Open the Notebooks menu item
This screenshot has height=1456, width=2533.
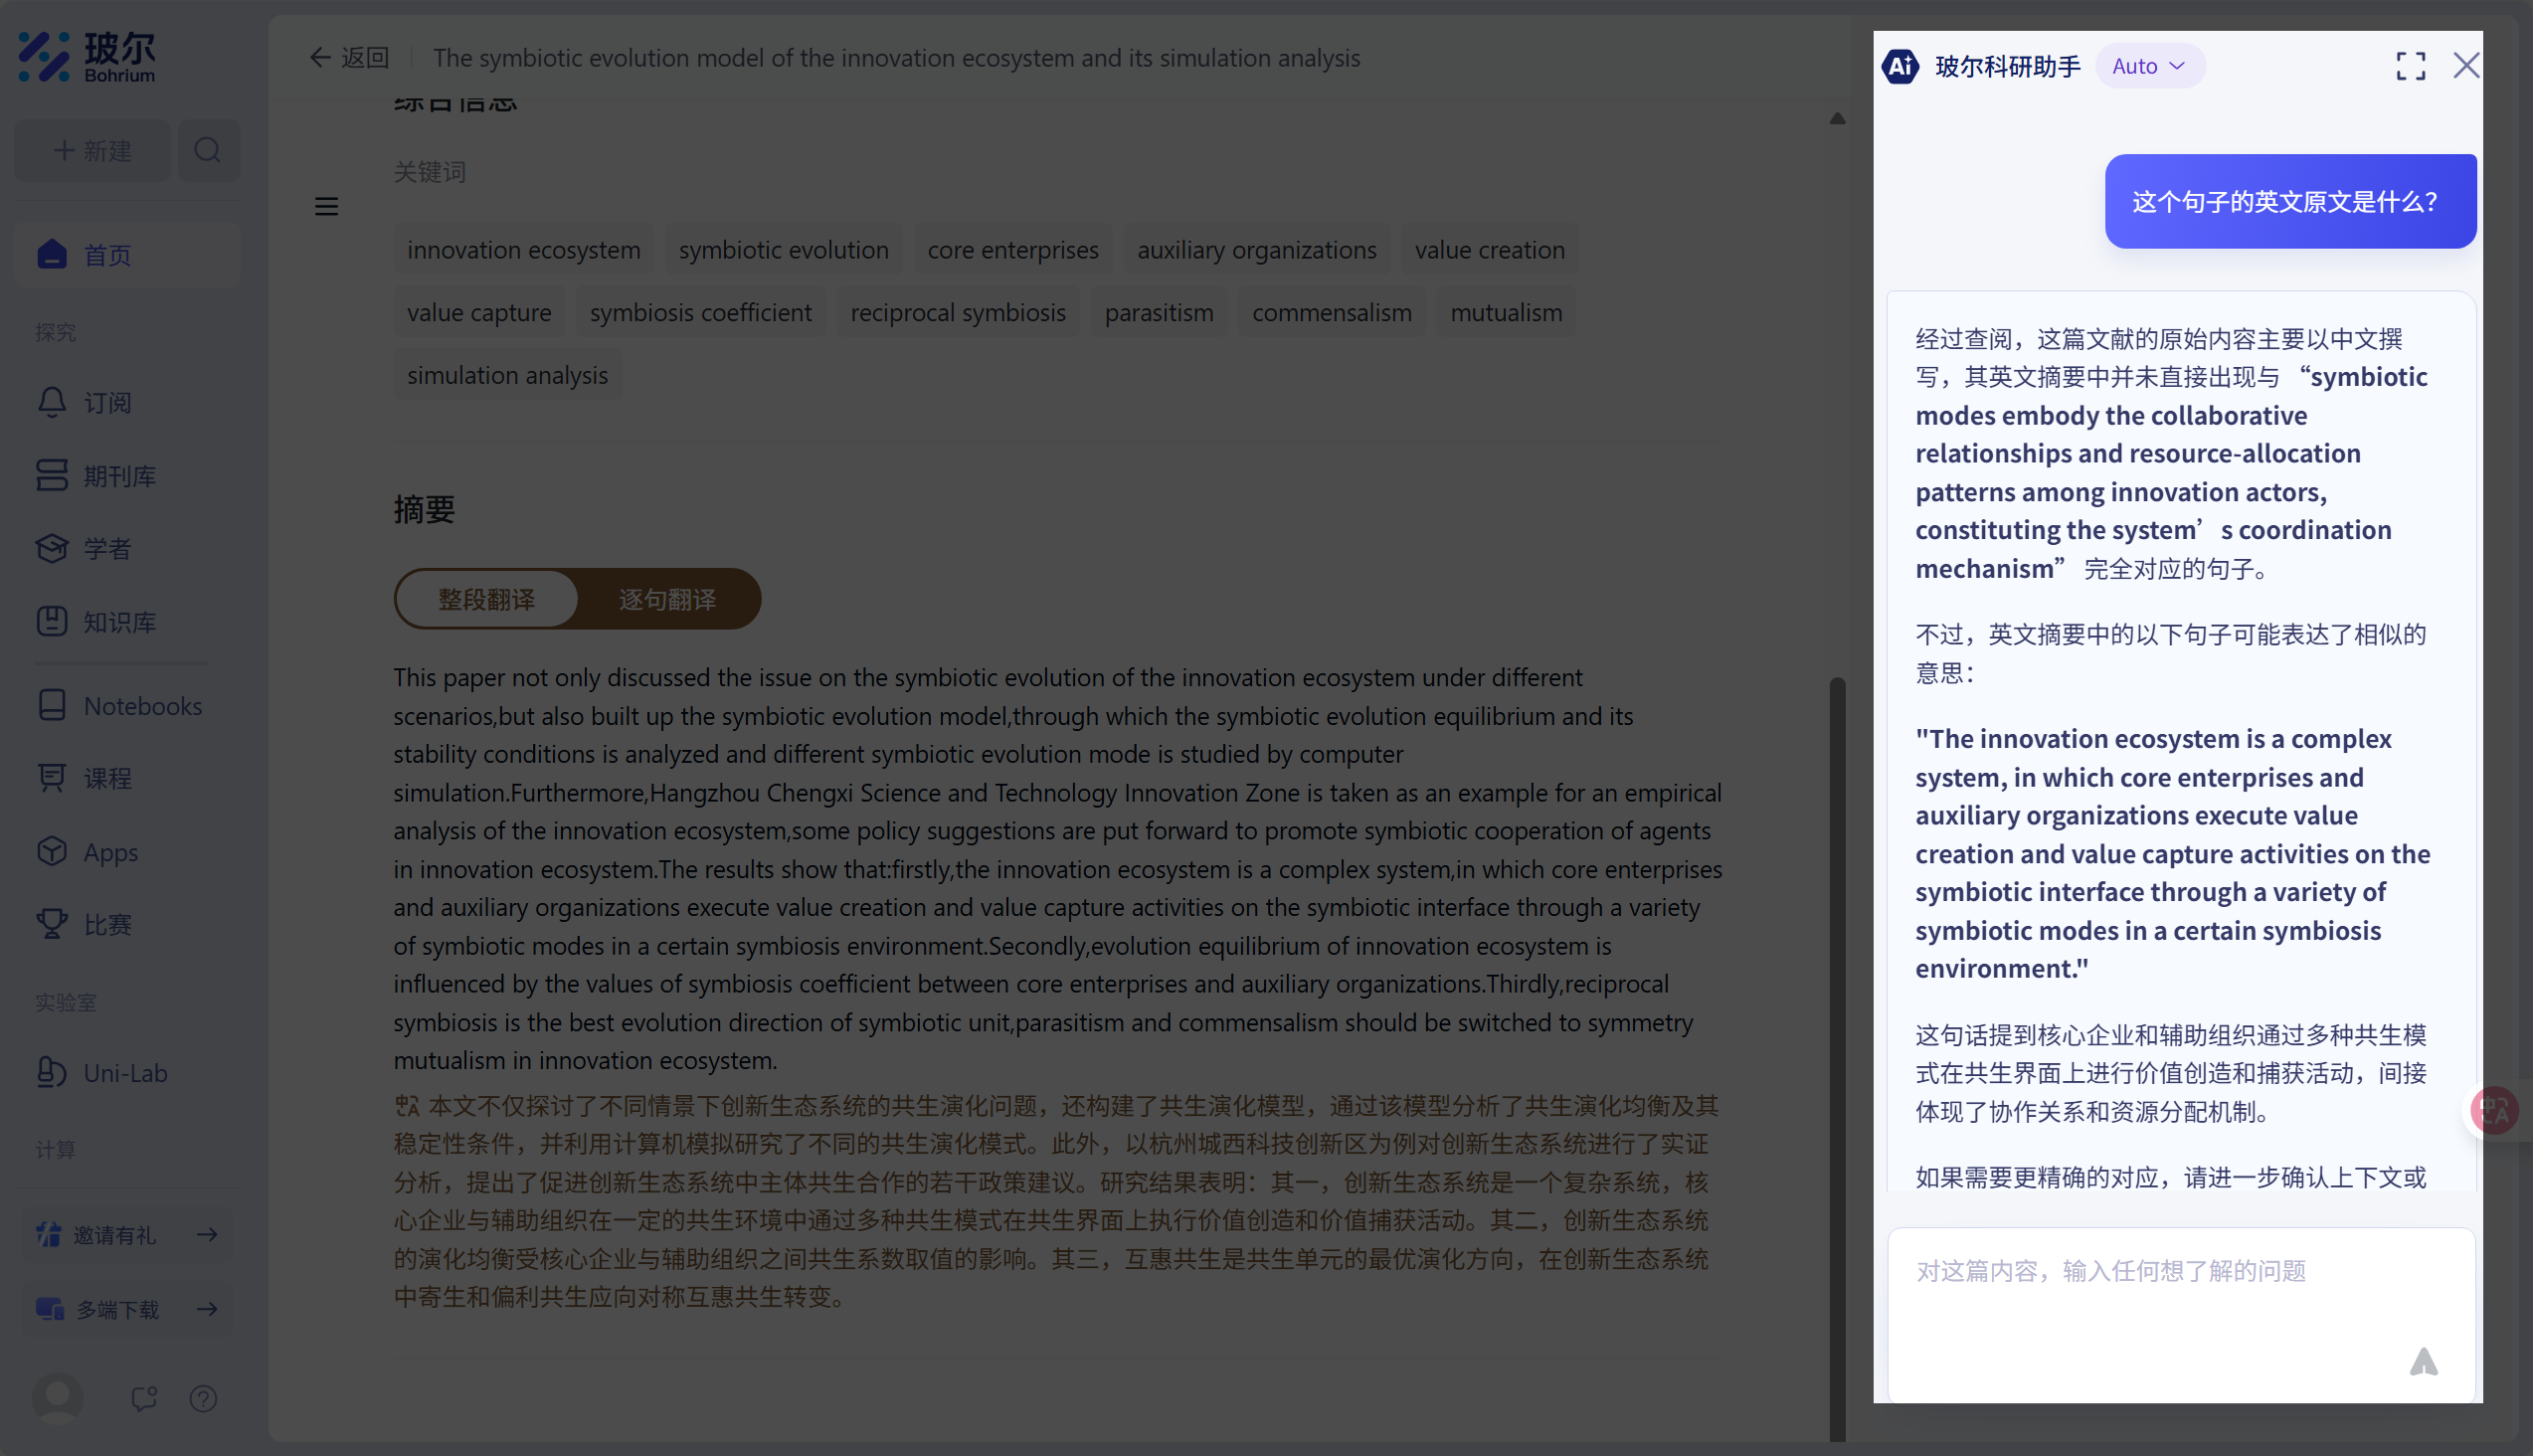point(142,706)
